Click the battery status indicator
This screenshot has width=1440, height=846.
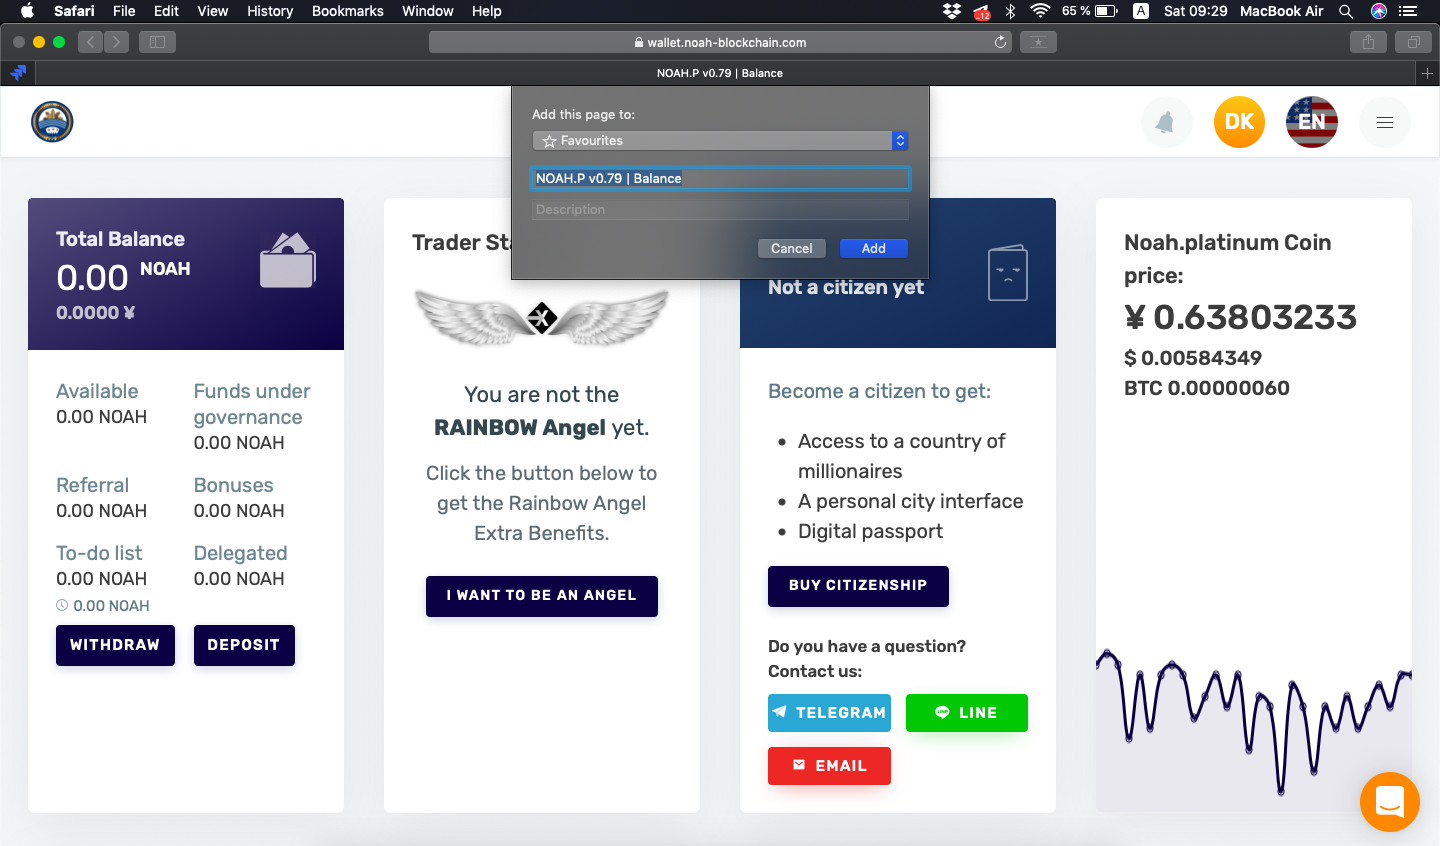click(x=1106, y=11)
